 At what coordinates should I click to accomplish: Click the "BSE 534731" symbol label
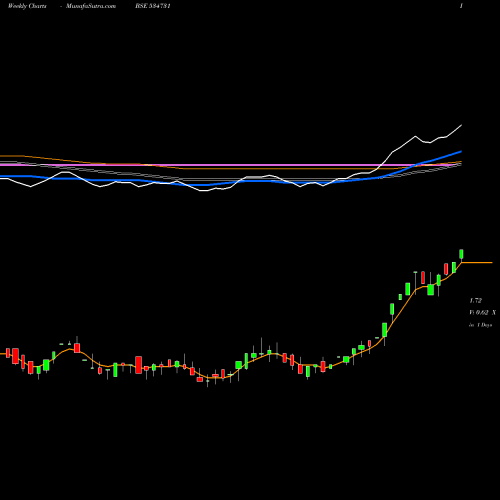(153, 6)
